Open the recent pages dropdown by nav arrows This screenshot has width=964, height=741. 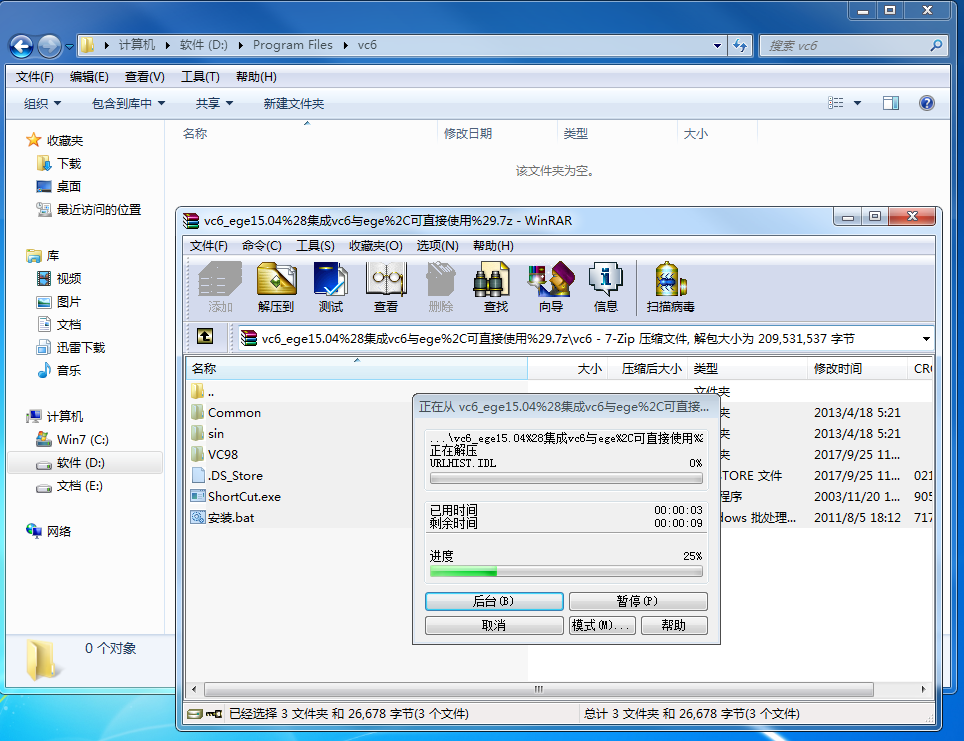click(x=69, y=46)
